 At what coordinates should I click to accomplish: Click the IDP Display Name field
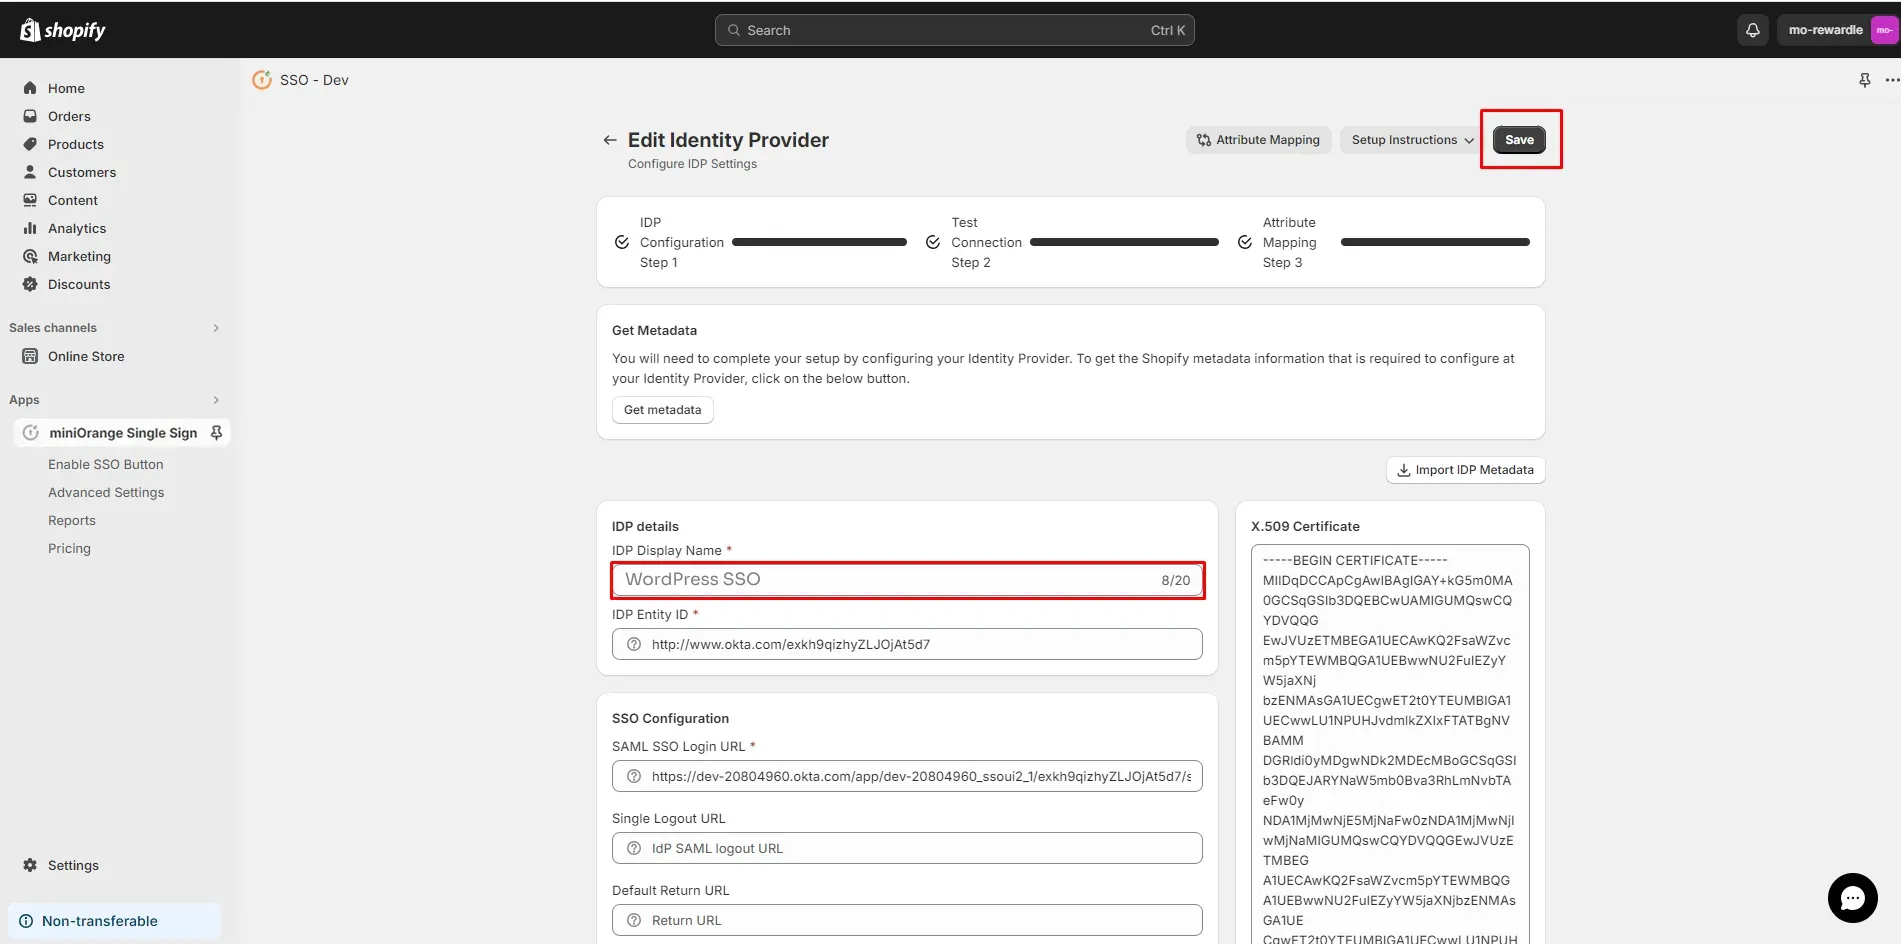[907, 580]
